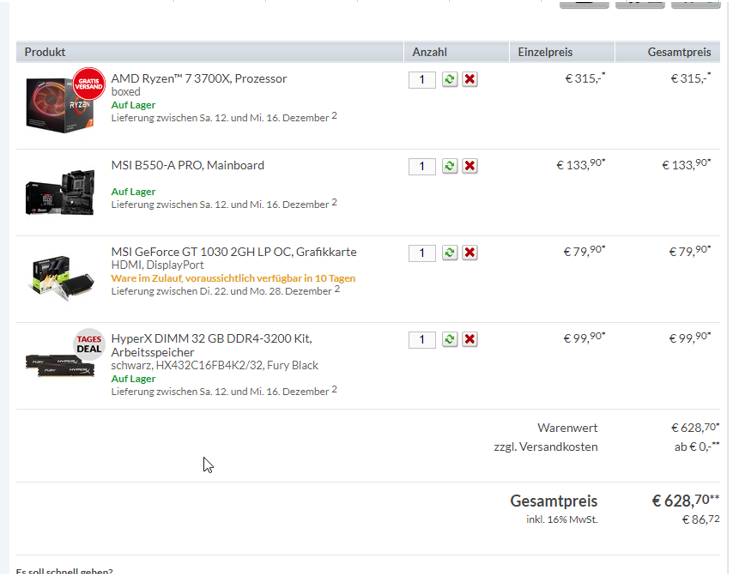Viewport: 729px width, 574px height.
Task: Click the VAT amount € 86,72
Action: pos(701,520)
